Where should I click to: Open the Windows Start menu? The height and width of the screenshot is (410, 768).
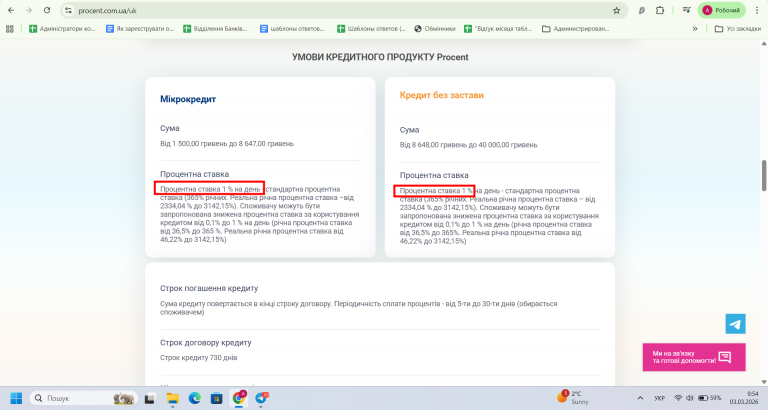click(16, 398)
